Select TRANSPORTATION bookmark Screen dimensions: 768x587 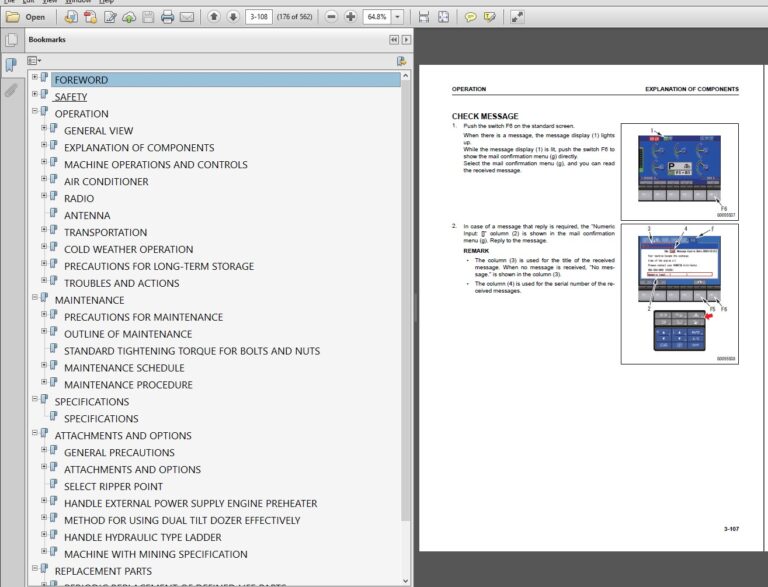tap(105, 232)
